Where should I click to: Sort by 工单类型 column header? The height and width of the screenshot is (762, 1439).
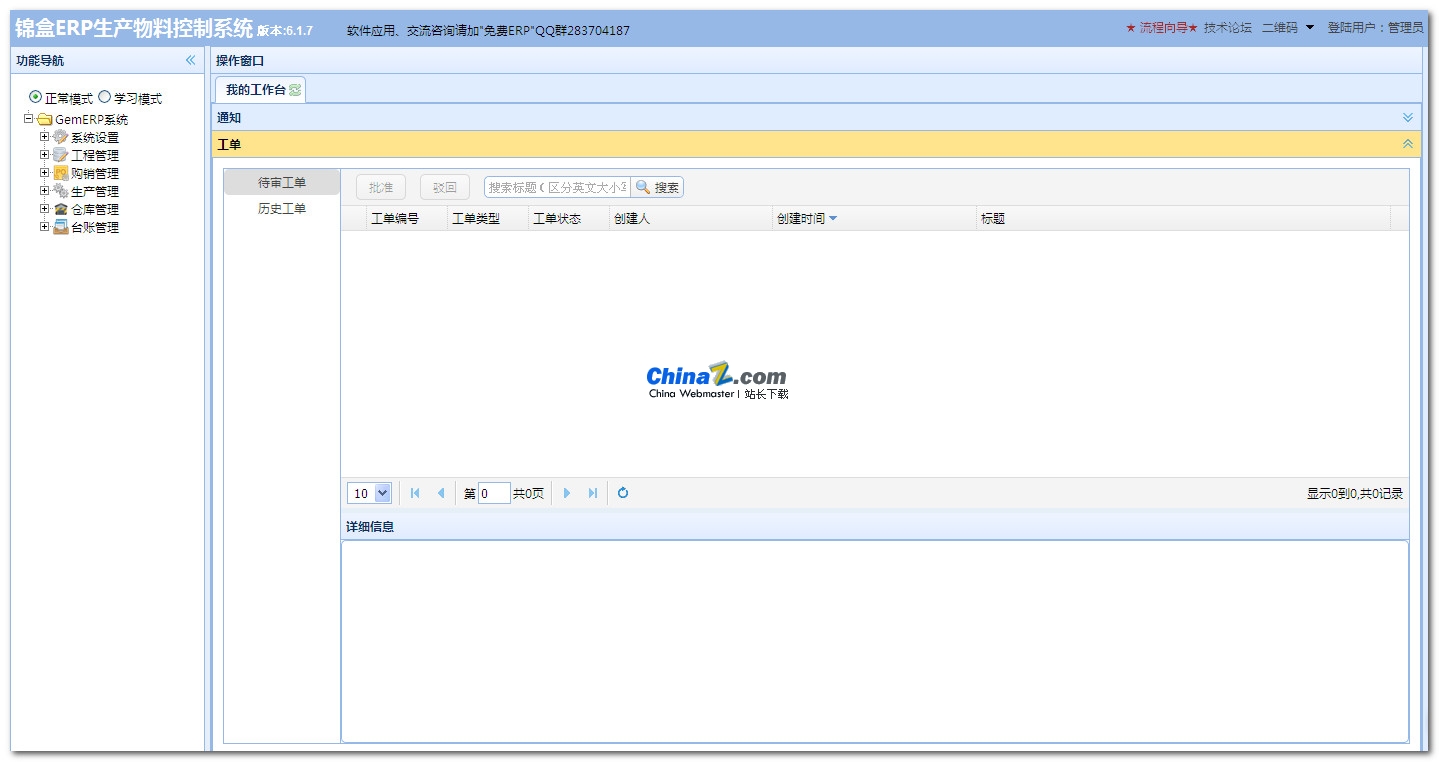(x=488, y=218)
